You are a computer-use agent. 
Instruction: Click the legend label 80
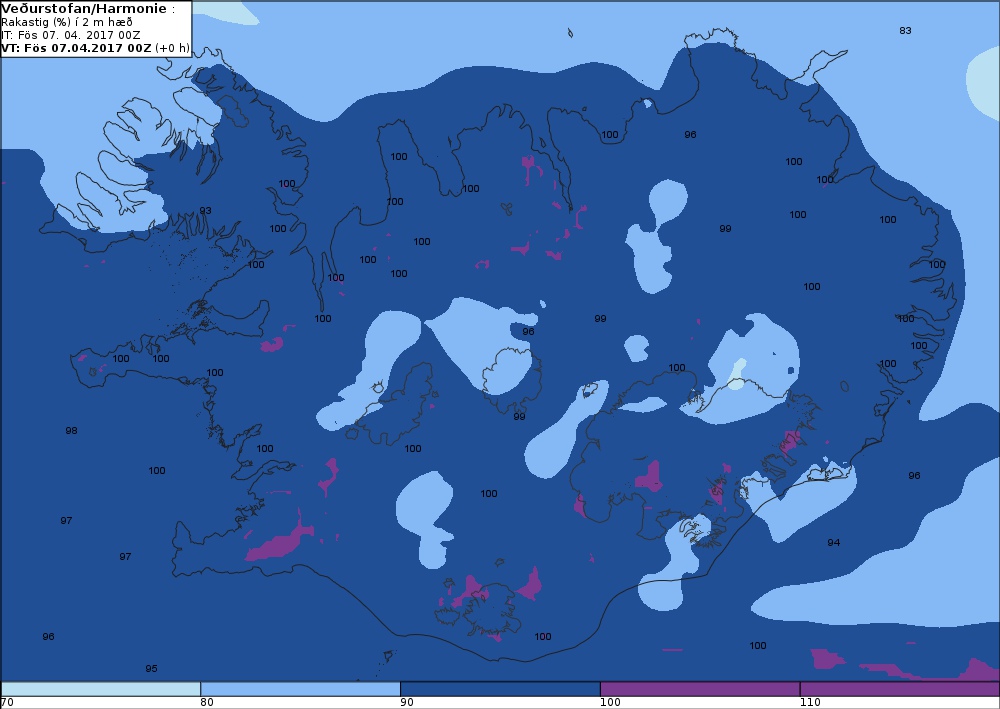pos(207,702)
